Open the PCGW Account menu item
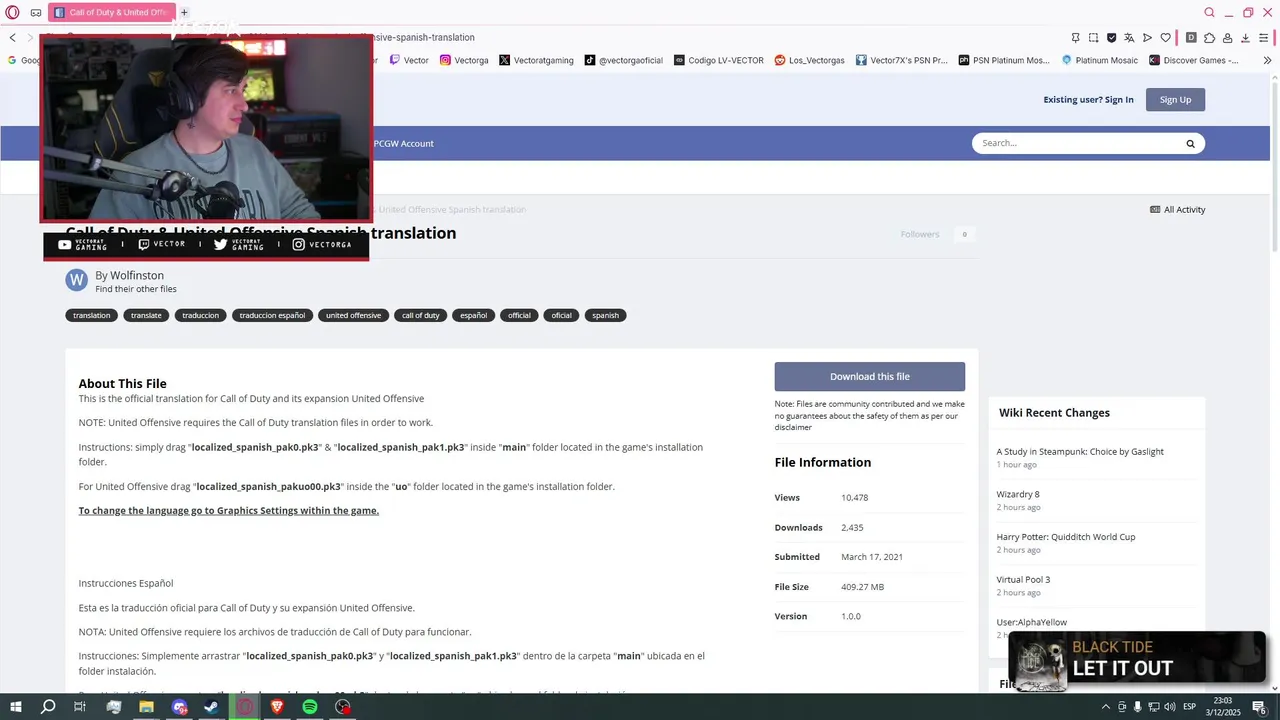The width and height of the screenshot is (1280, 720). click(x=403, y=143)
